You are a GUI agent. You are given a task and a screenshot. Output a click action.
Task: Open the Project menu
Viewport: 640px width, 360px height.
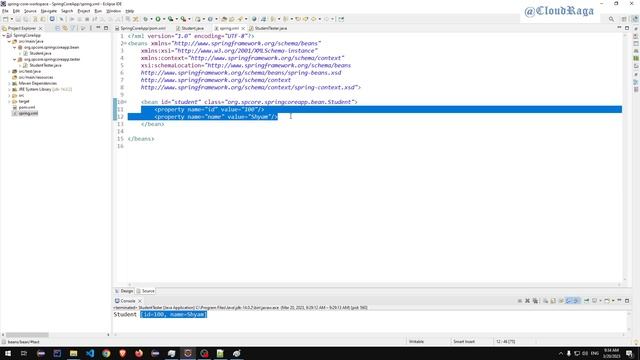point(84,11)
